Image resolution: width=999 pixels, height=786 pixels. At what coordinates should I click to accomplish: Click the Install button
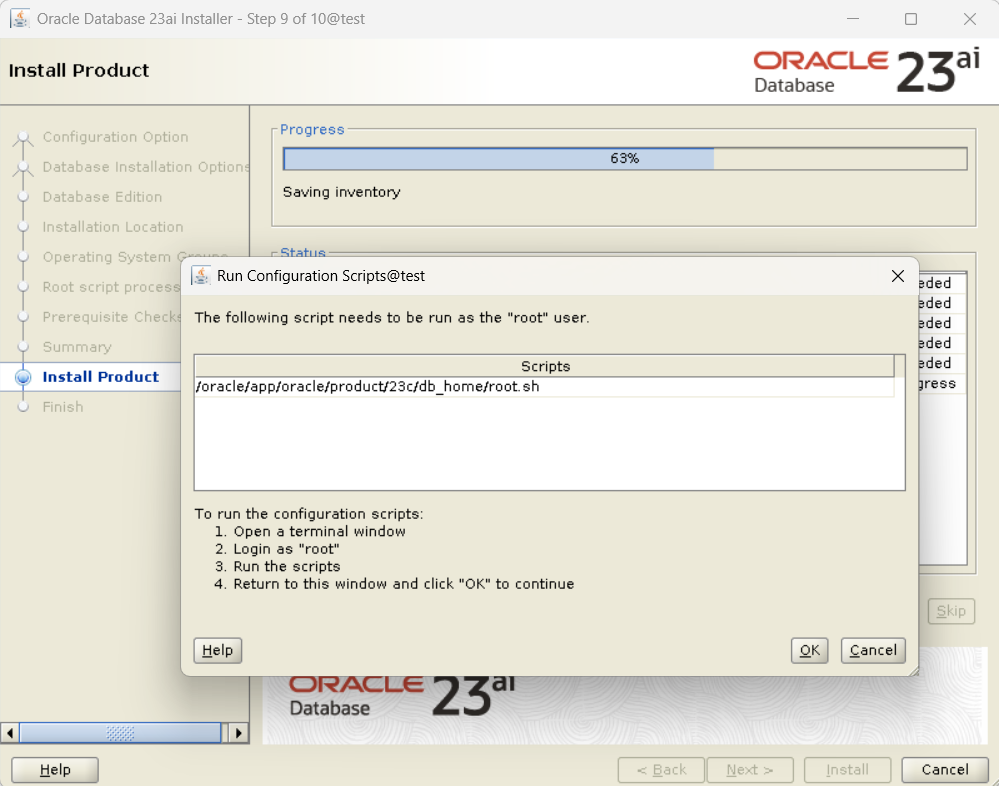[847, 769]
